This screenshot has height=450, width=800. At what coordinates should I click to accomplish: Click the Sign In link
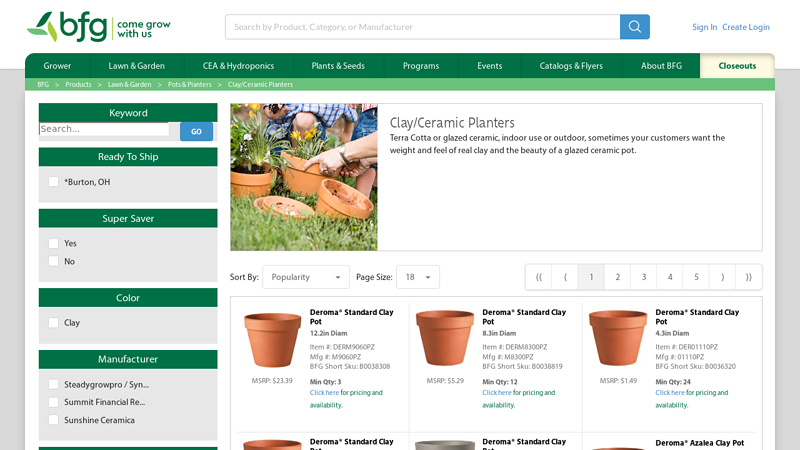click(x=705, y=27)
